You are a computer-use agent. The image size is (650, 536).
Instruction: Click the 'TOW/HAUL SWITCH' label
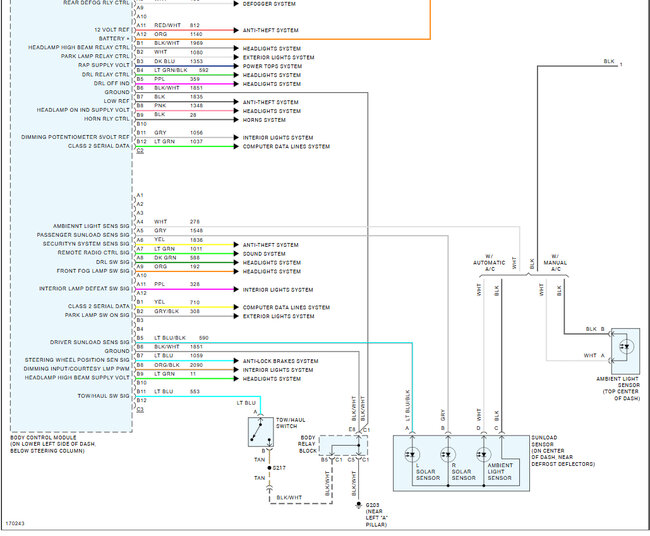click(291, 423)
